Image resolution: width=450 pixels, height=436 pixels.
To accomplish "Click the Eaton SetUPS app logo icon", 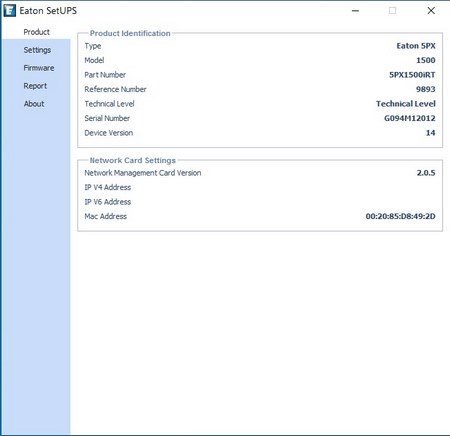I will [9, 11].
